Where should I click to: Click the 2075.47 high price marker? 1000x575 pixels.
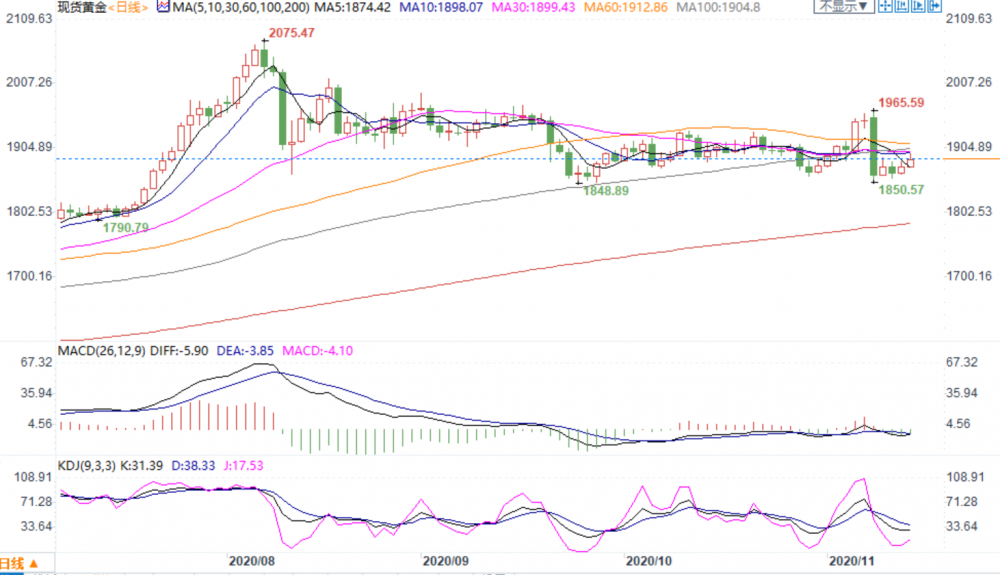291,33
